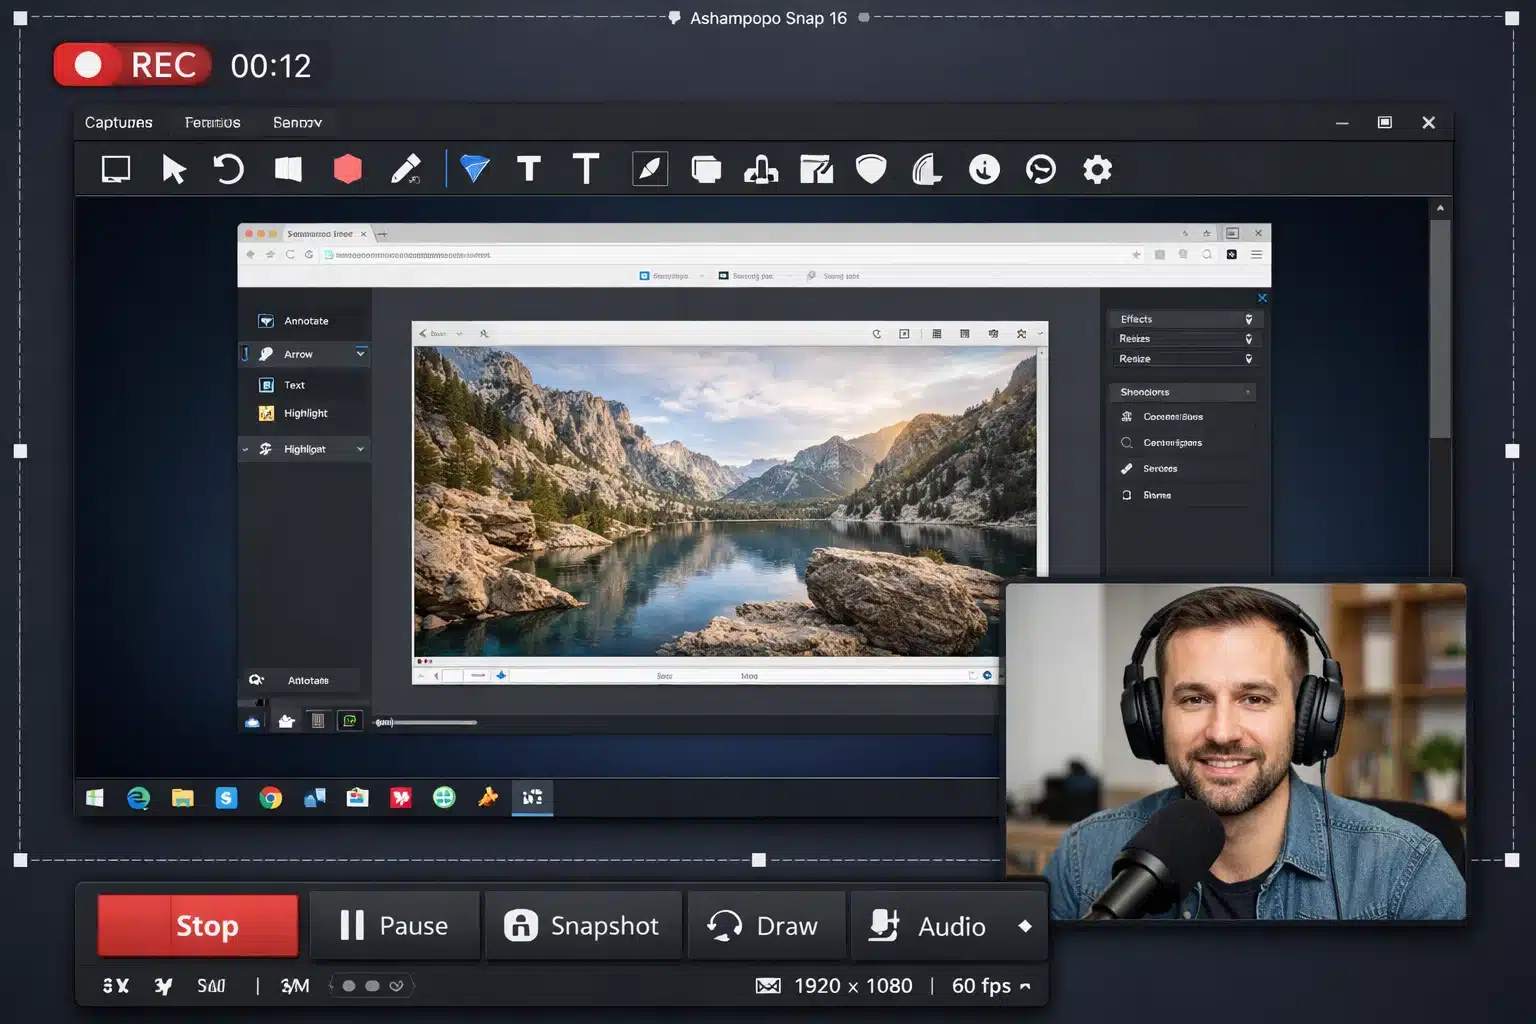This screenshot has height=1024, width=1536.
Task: Open the Pen annotation tool
Action: tap(407, 169)
